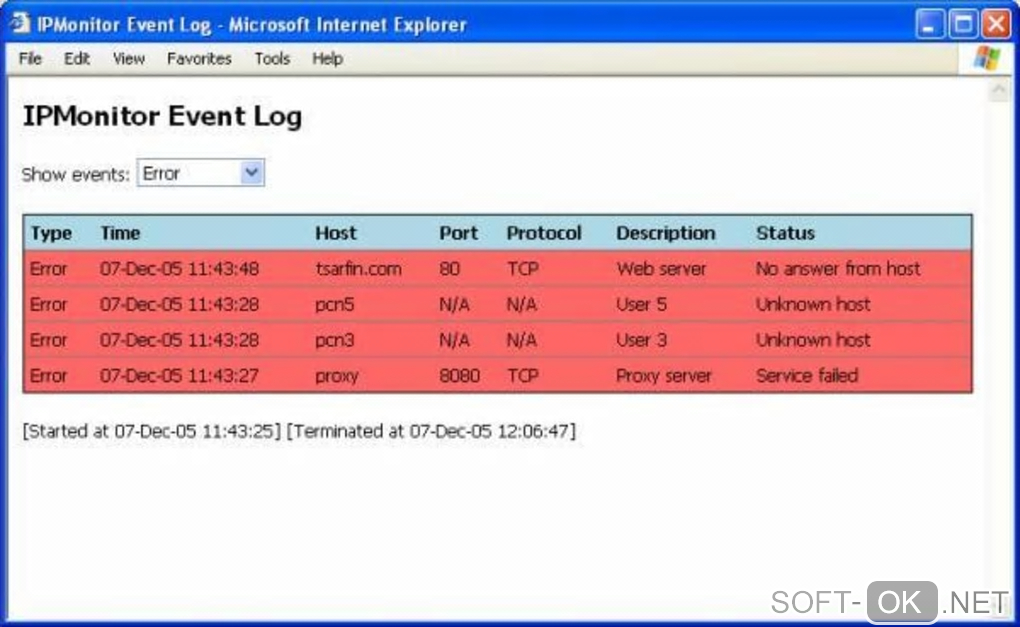This screenshot has width=1020, height=627.
Task: Select the proxy server error row
Action: (x=497, y=376)
